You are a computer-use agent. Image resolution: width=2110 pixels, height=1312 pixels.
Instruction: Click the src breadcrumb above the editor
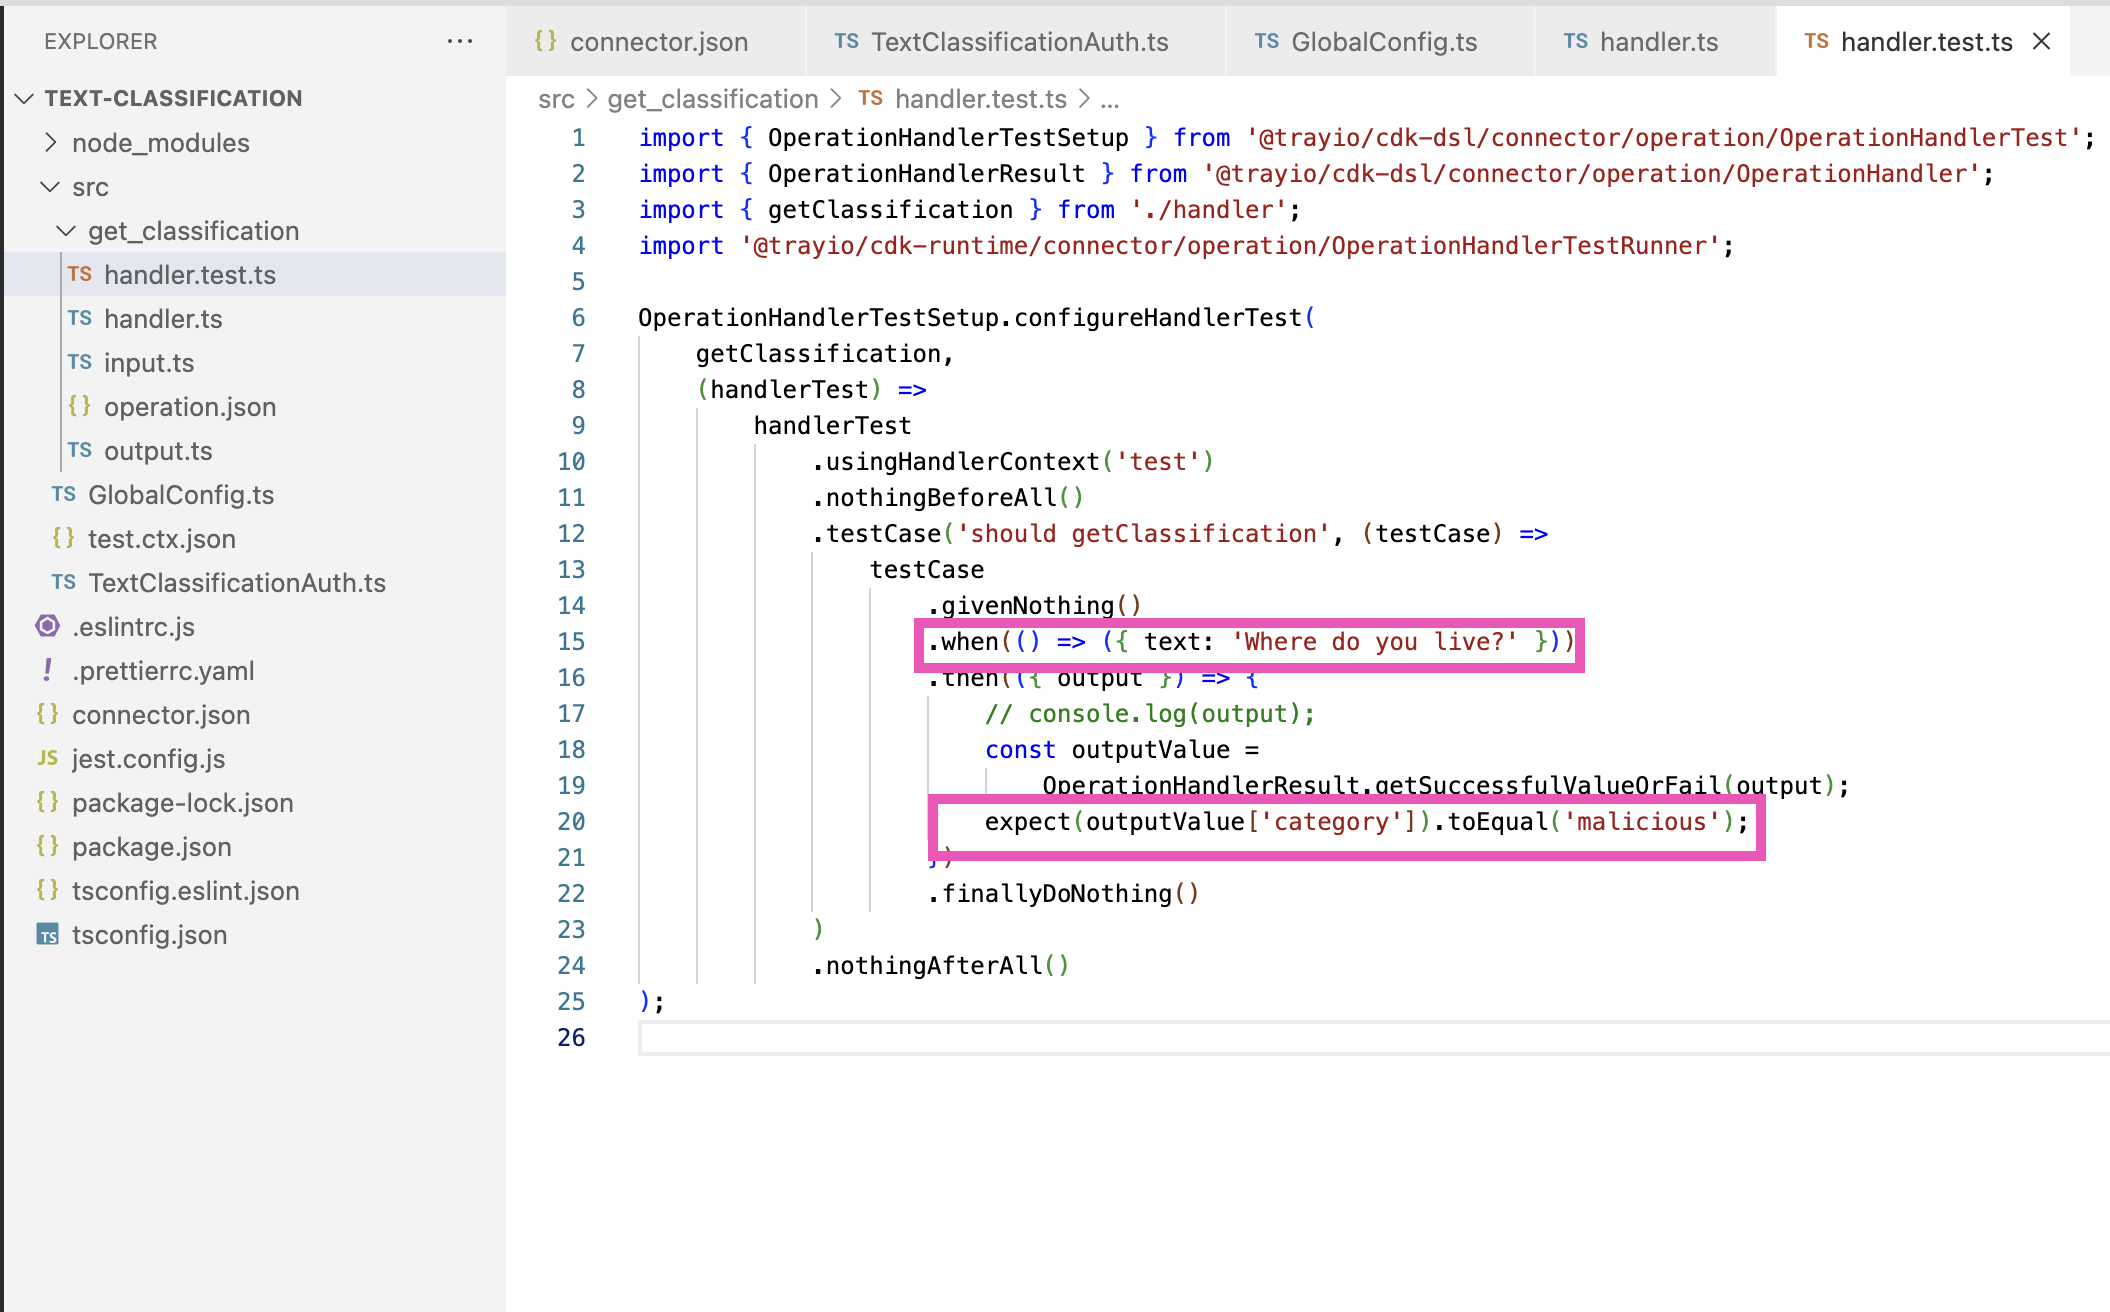pos(557,98)
